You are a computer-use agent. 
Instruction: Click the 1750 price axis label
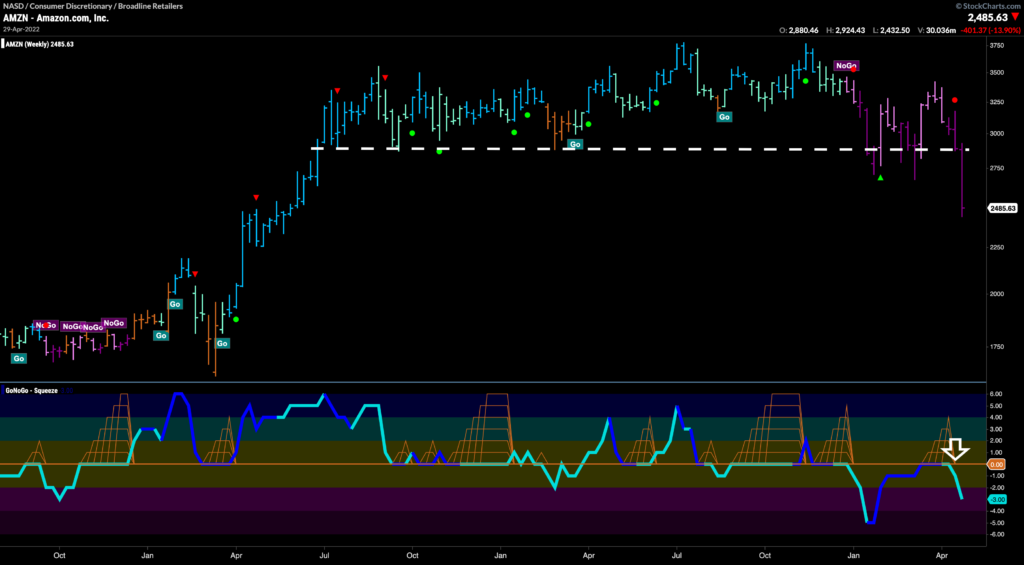point(997,347)
